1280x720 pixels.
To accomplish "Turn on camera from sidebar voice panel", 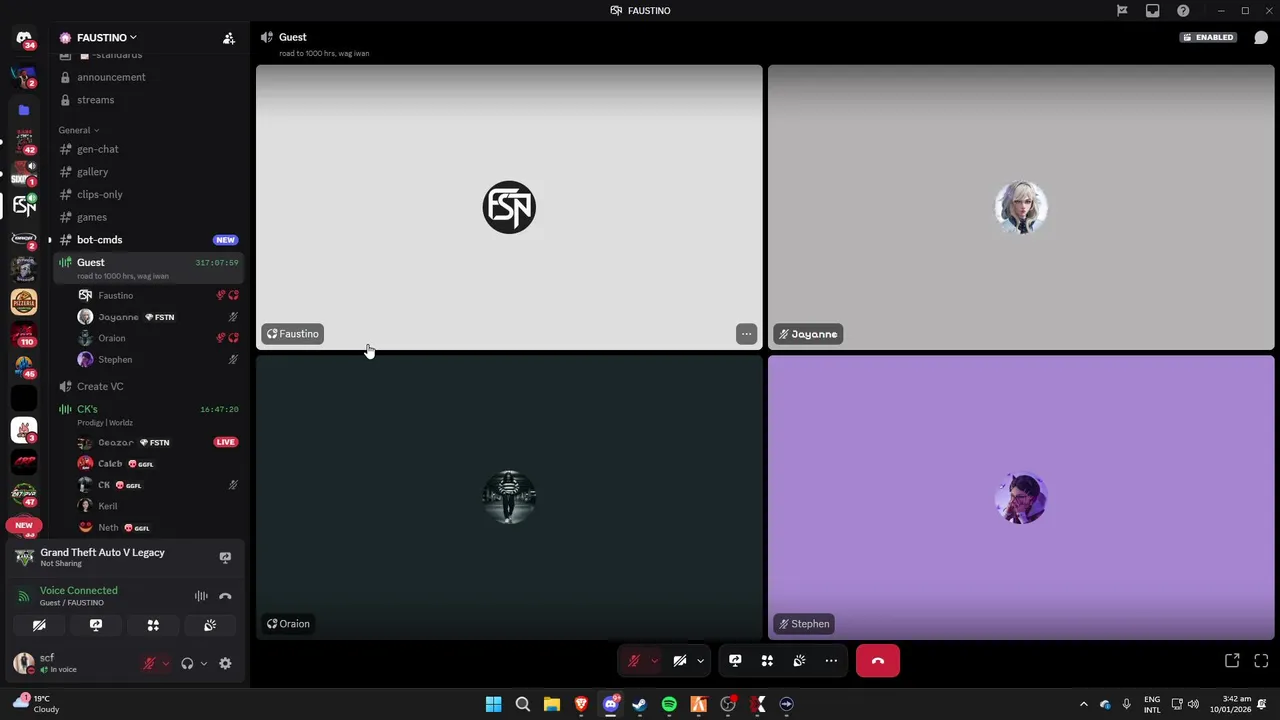I will coord(39,625).
